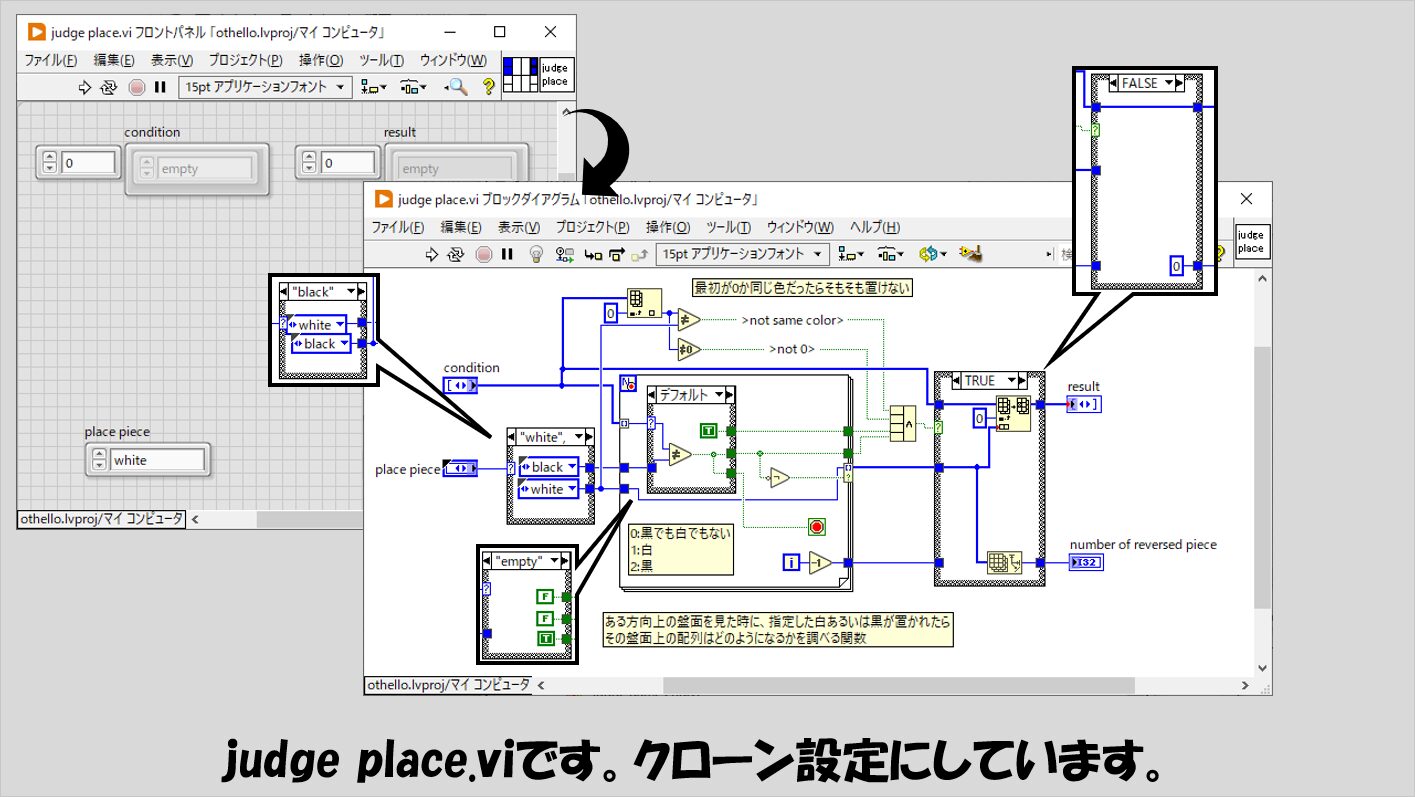
Task: Click the front panel connector pane grid
Action: tap(520, 75)
